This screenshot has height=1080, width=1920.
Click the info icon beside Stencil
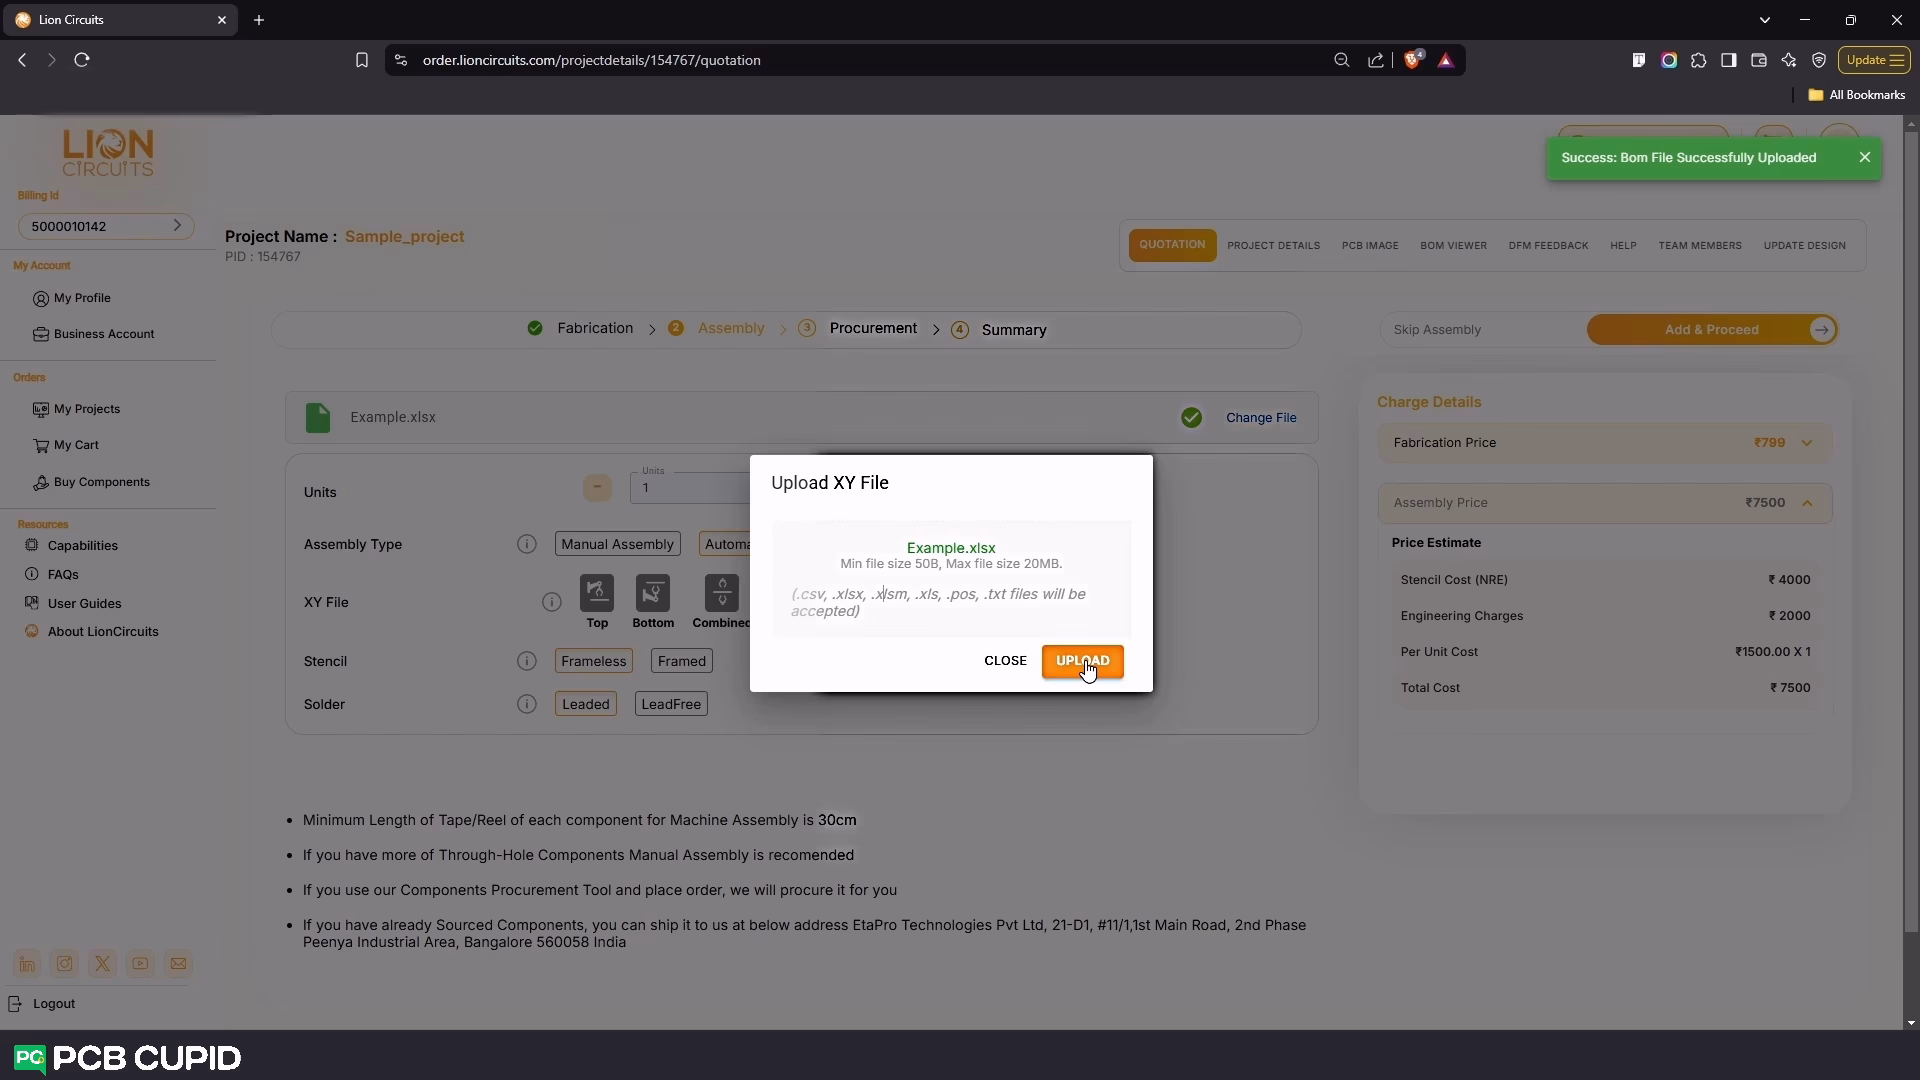pos(527,661)
